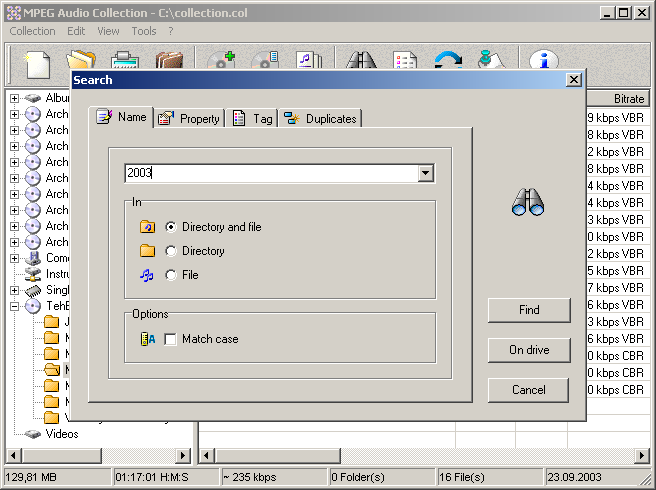This screenshot has width=656, height=490.
Task: Open the Tools menu
Action: pyautogui.click(x=144, y=31)
